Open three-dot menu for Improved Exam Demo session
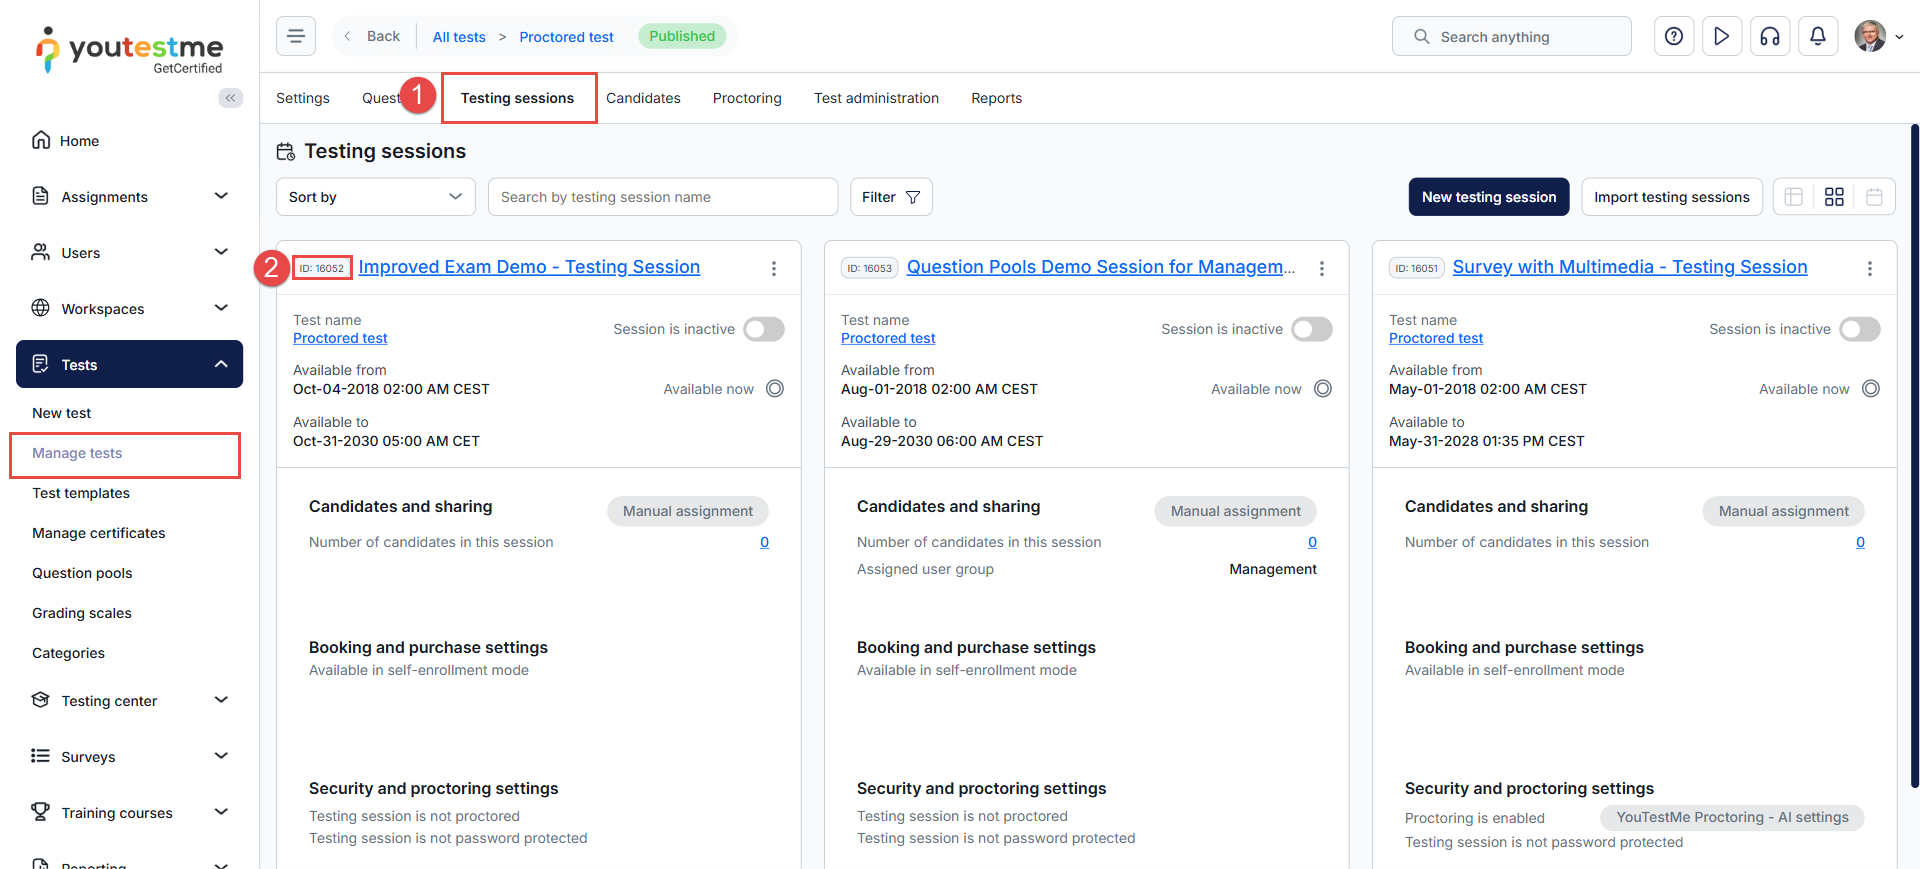This screenshot has width=1920, height=869. tap(773, 268)
